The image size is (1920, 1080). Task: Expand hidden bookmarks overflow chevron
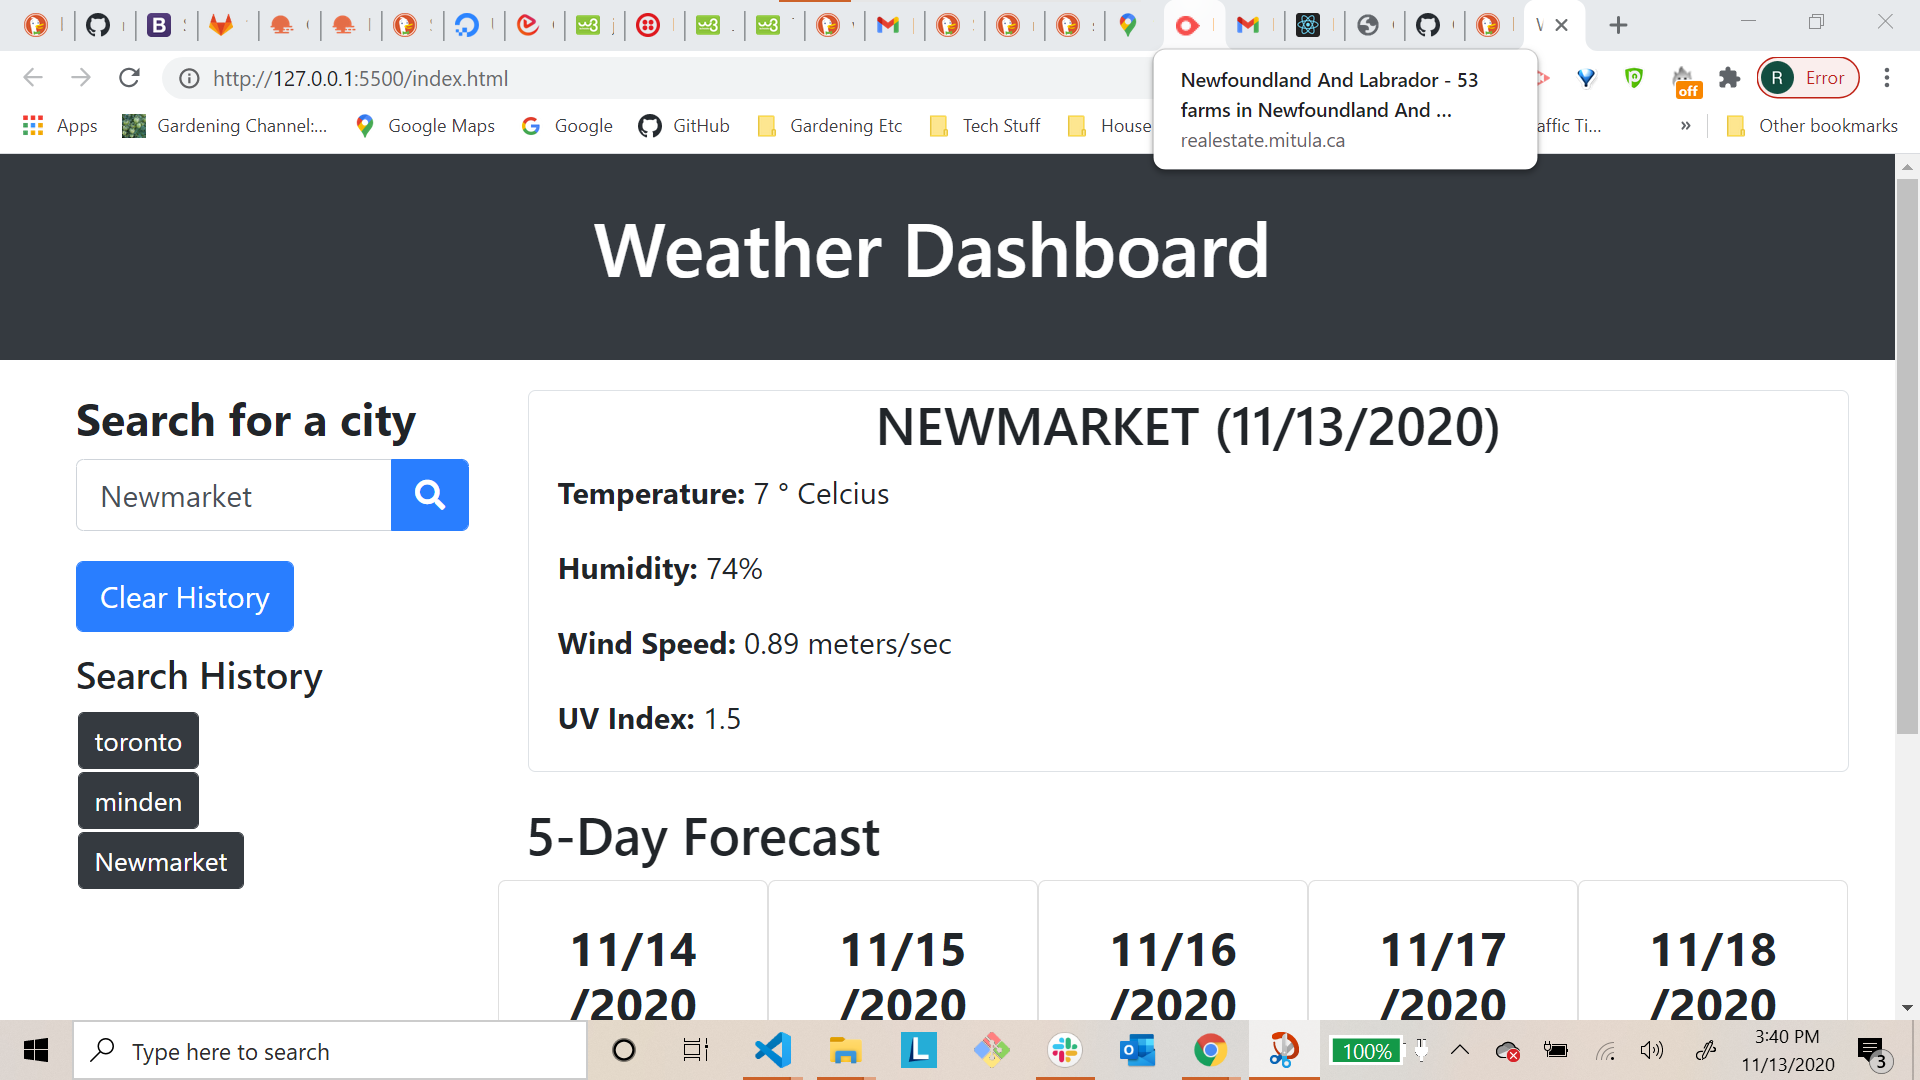pyautogui.click(x=1686, y=125)
